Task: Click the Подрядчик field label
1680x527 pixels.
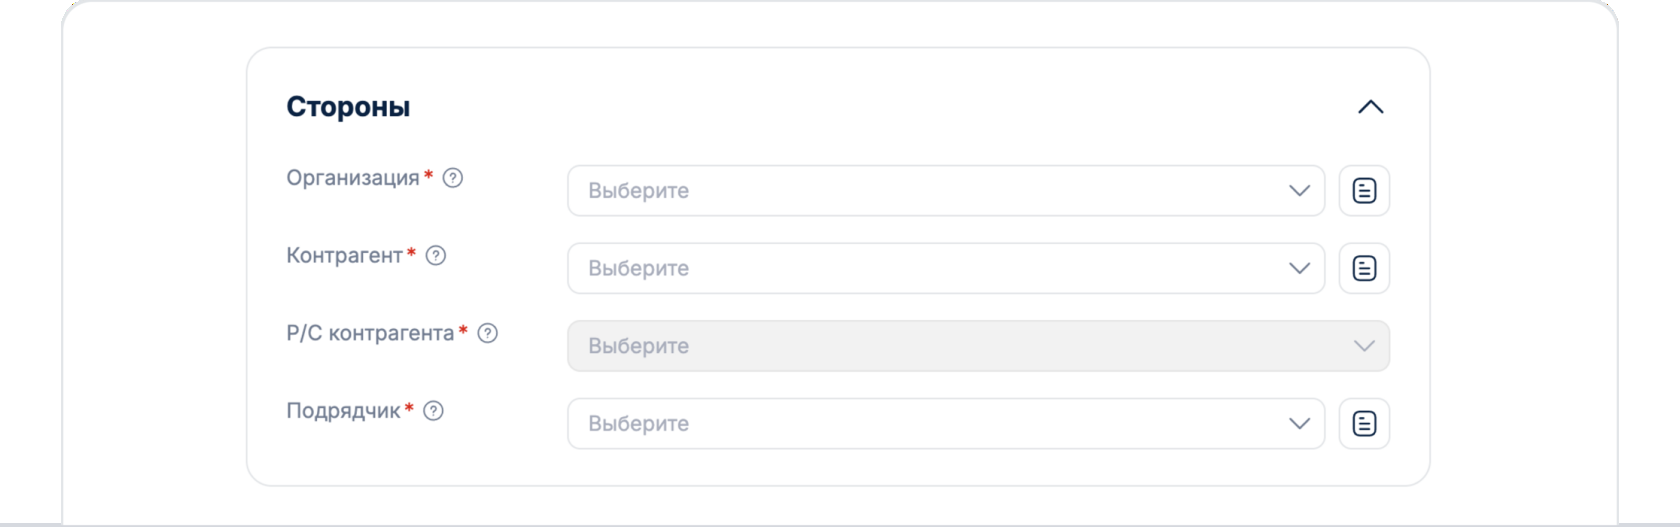Action: click(x=343, y=411)
